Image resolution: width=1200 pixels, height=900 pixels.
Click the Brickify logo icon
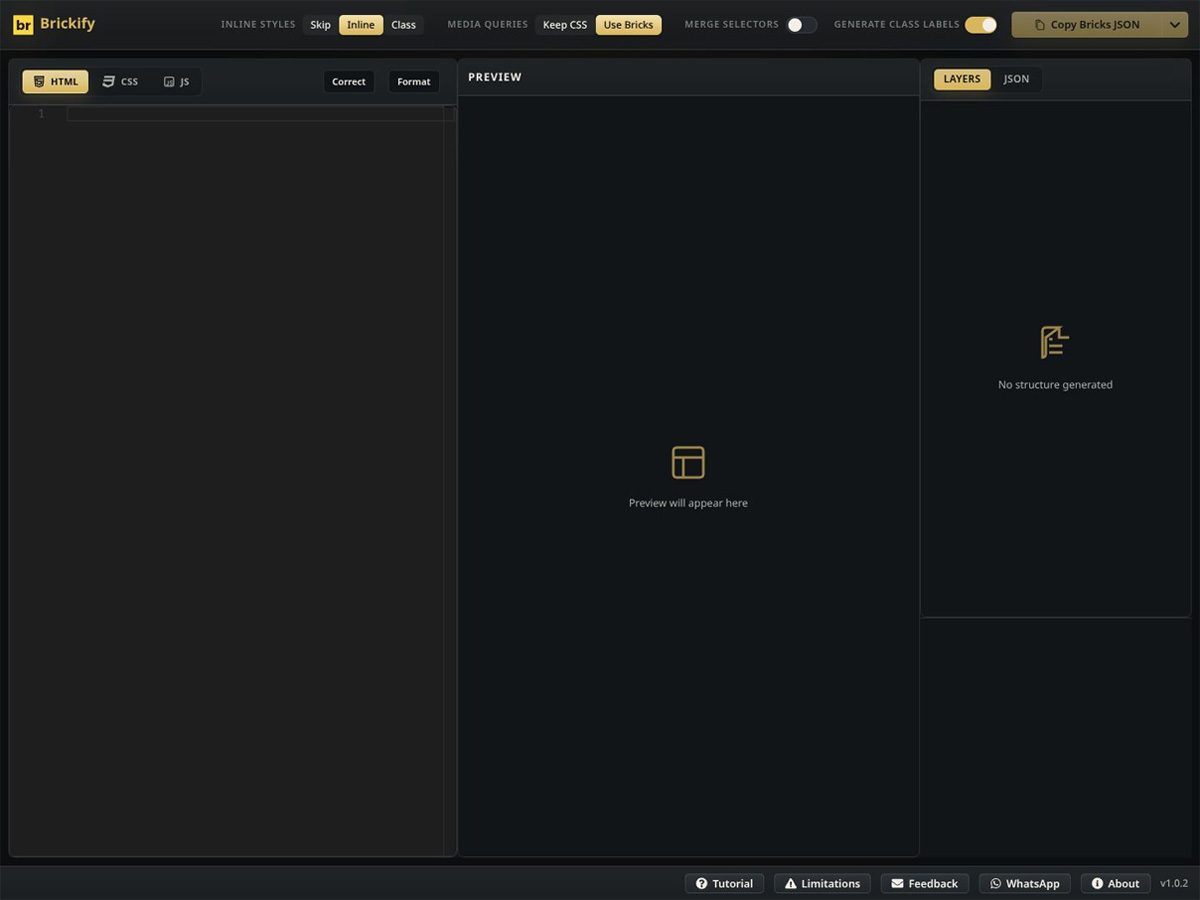click(23, 25)
